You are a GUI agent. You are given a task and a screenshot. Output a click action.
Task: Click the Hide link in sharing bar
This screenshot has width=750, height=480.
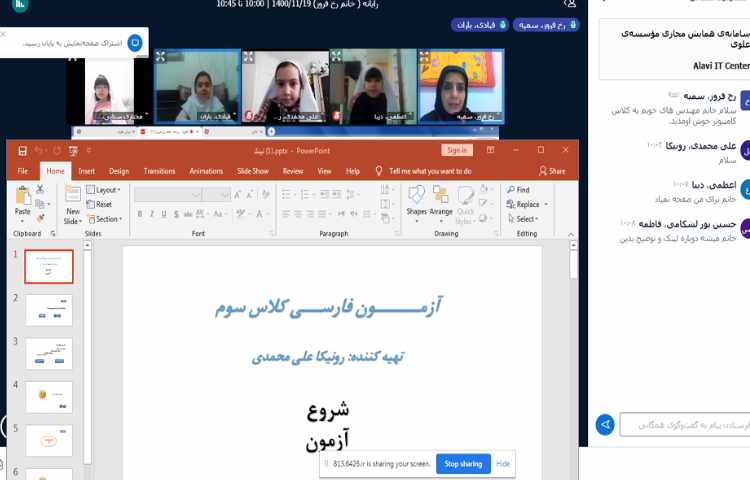pos(503,464)
